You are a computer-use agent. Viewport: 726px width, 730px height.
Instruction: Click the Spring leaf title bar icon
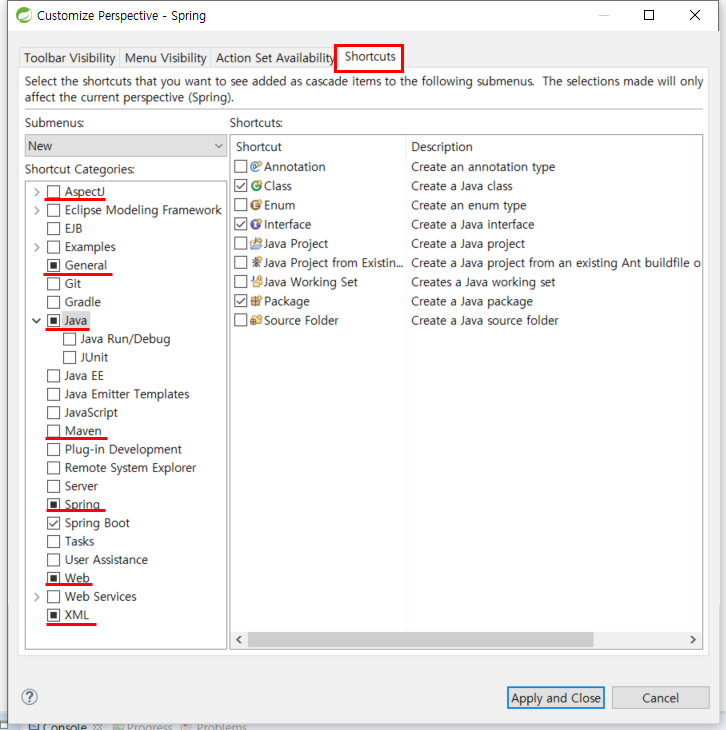coord(24,15)
